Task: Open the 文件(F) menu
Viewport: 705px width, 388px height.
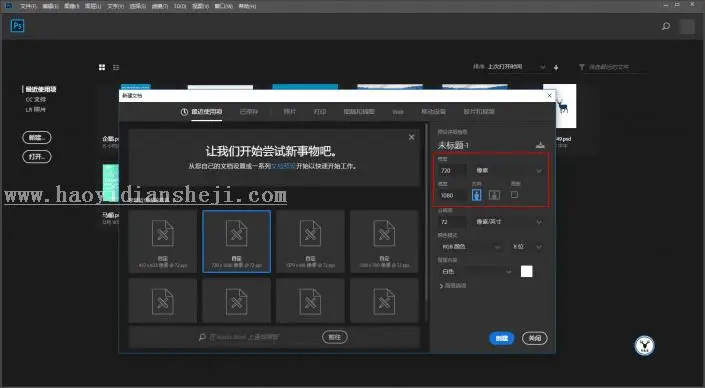Action: tap(28, 6)
